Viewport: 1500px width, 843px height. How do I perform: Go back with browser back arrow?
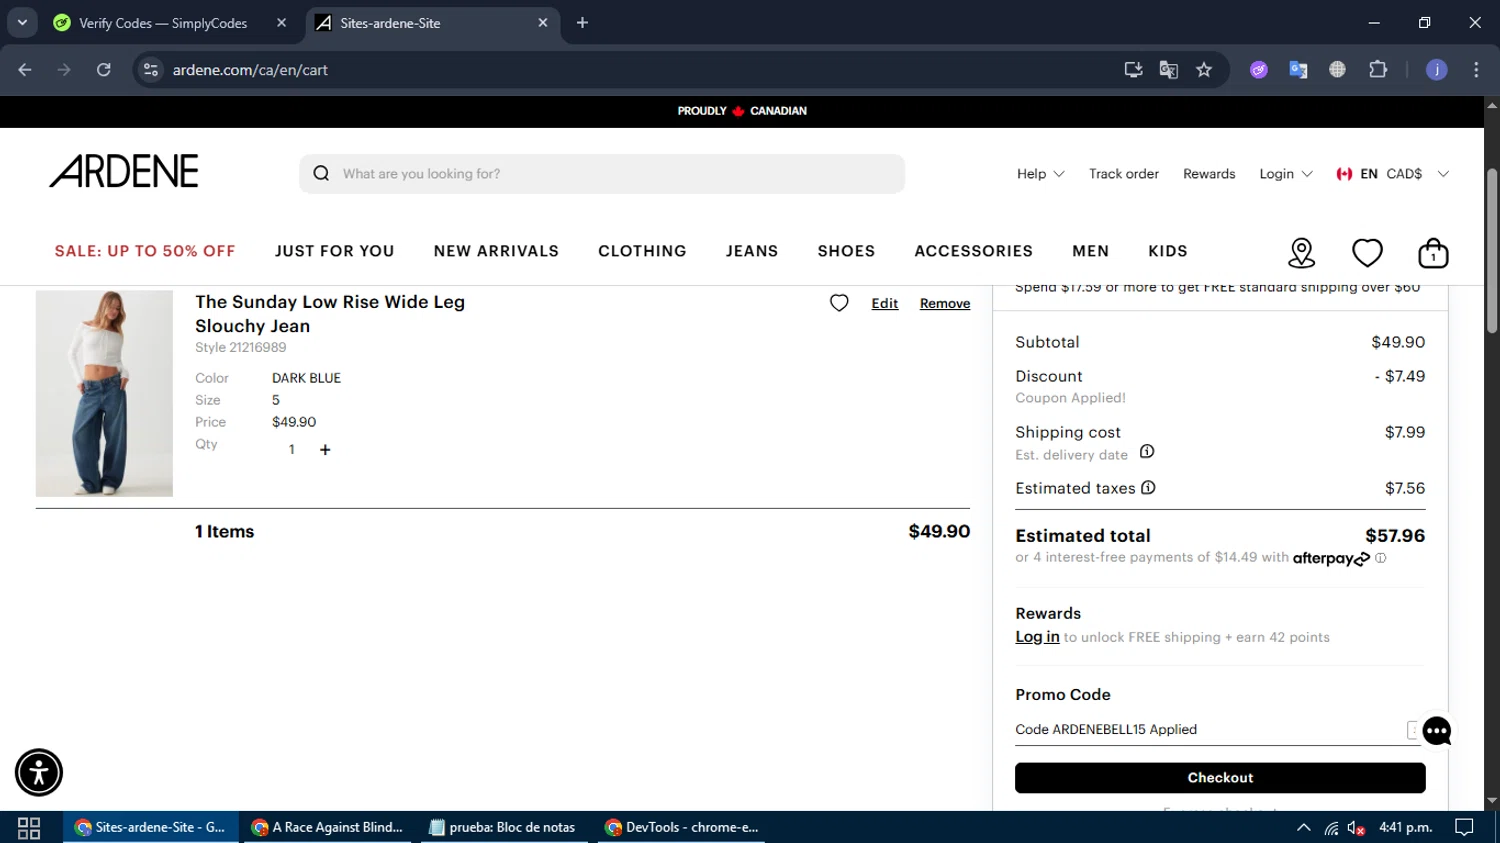[x=25, y=70]
